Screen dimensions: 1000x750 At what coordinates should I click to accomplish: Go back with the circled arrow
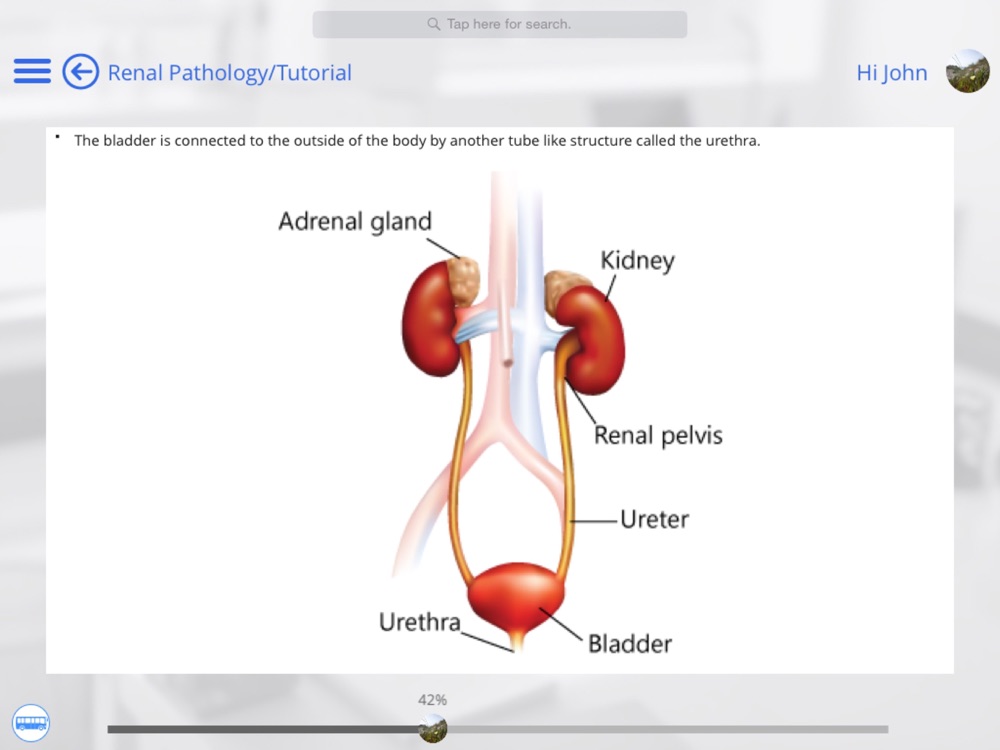tap(80, 71)
